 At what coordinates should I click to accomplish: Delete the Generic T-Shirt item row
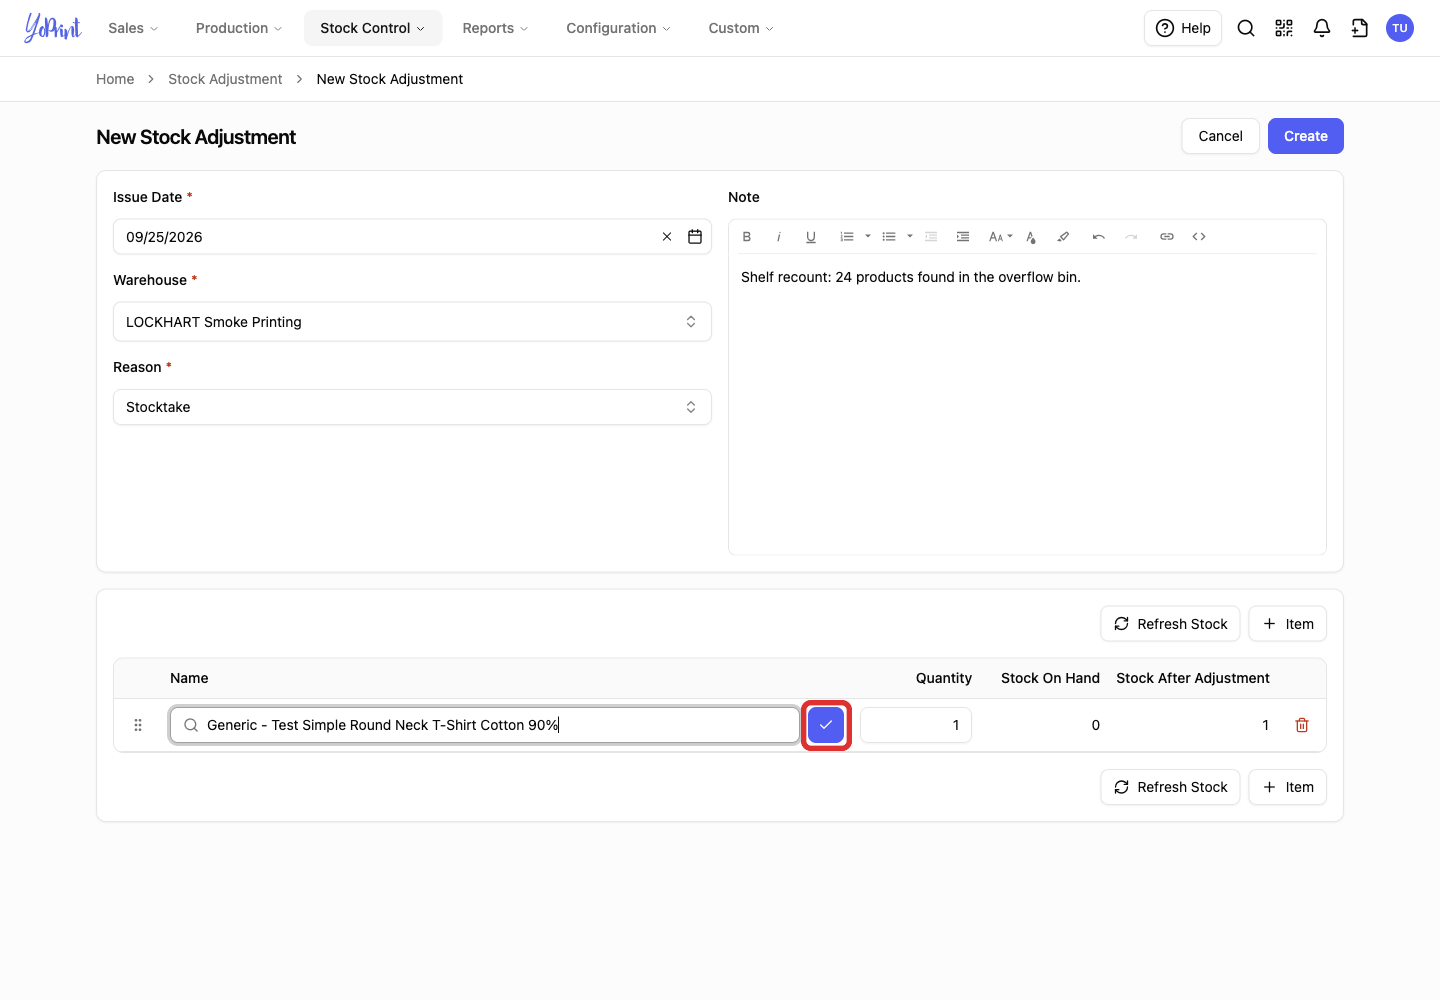[1302, 725]
